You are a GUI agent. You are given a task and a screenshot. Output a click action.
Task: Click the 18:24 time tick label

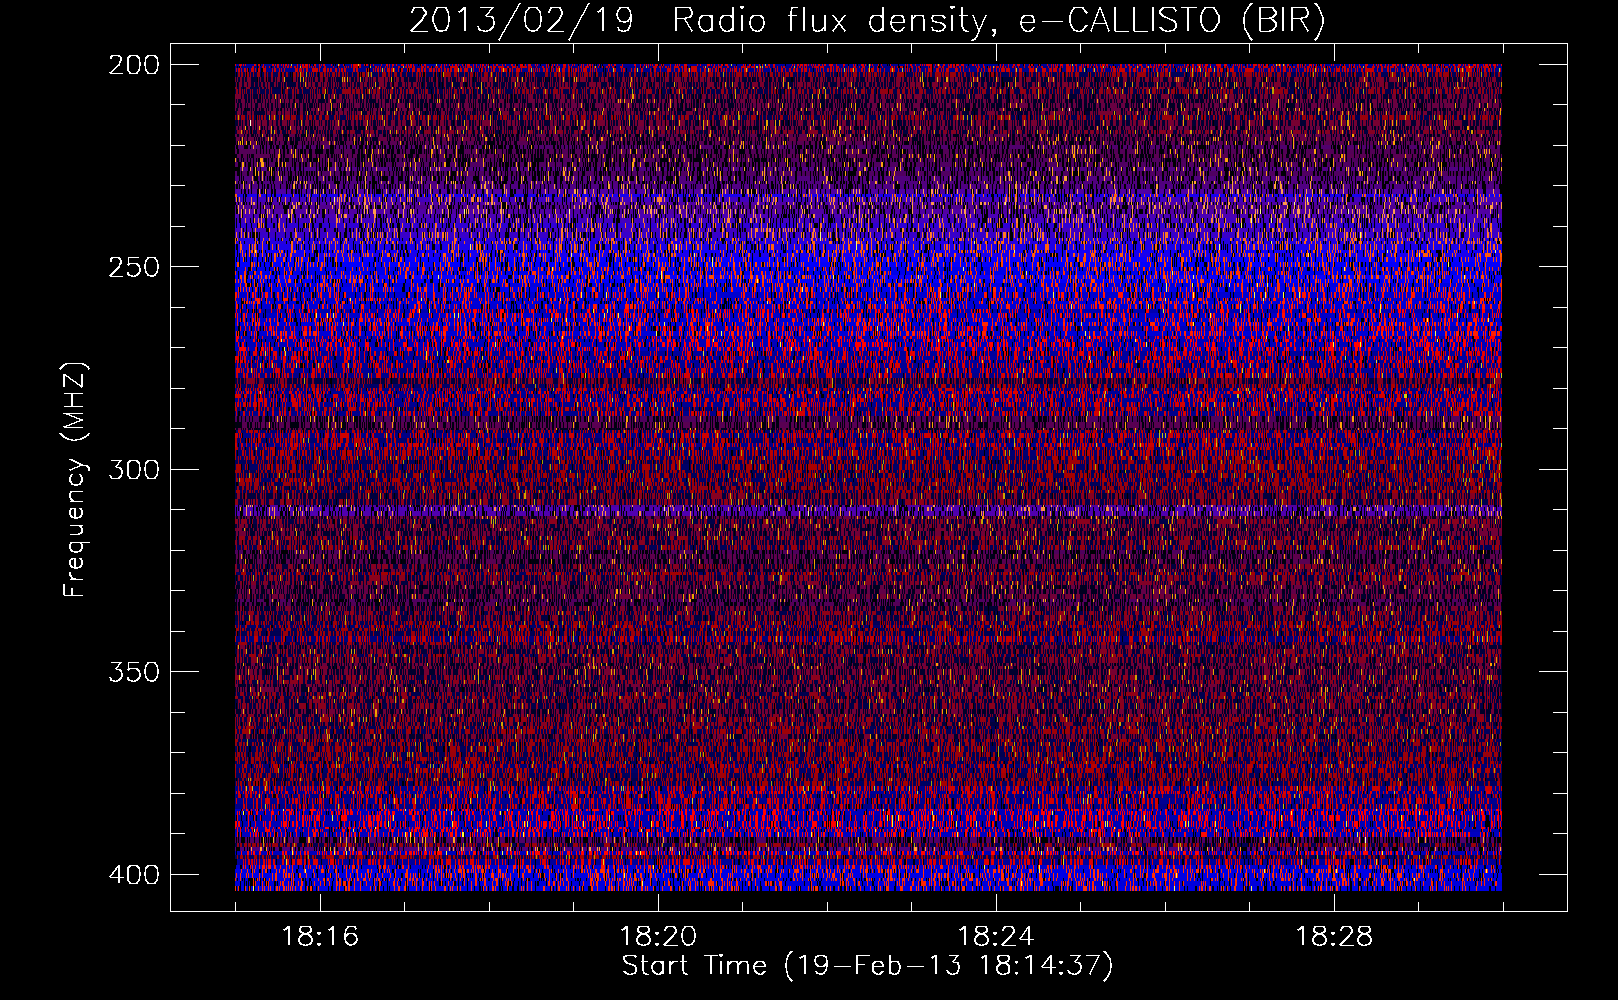click(x=996, y=937)
